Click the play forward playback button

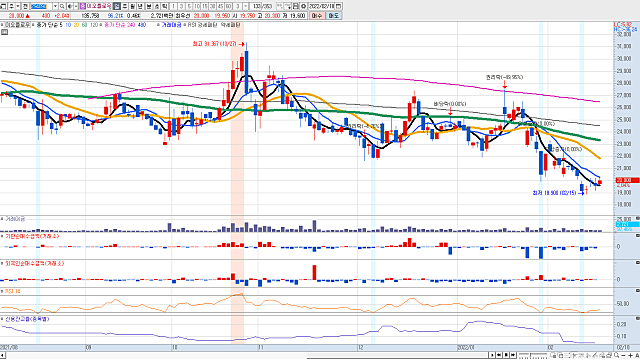click(492, 356)
